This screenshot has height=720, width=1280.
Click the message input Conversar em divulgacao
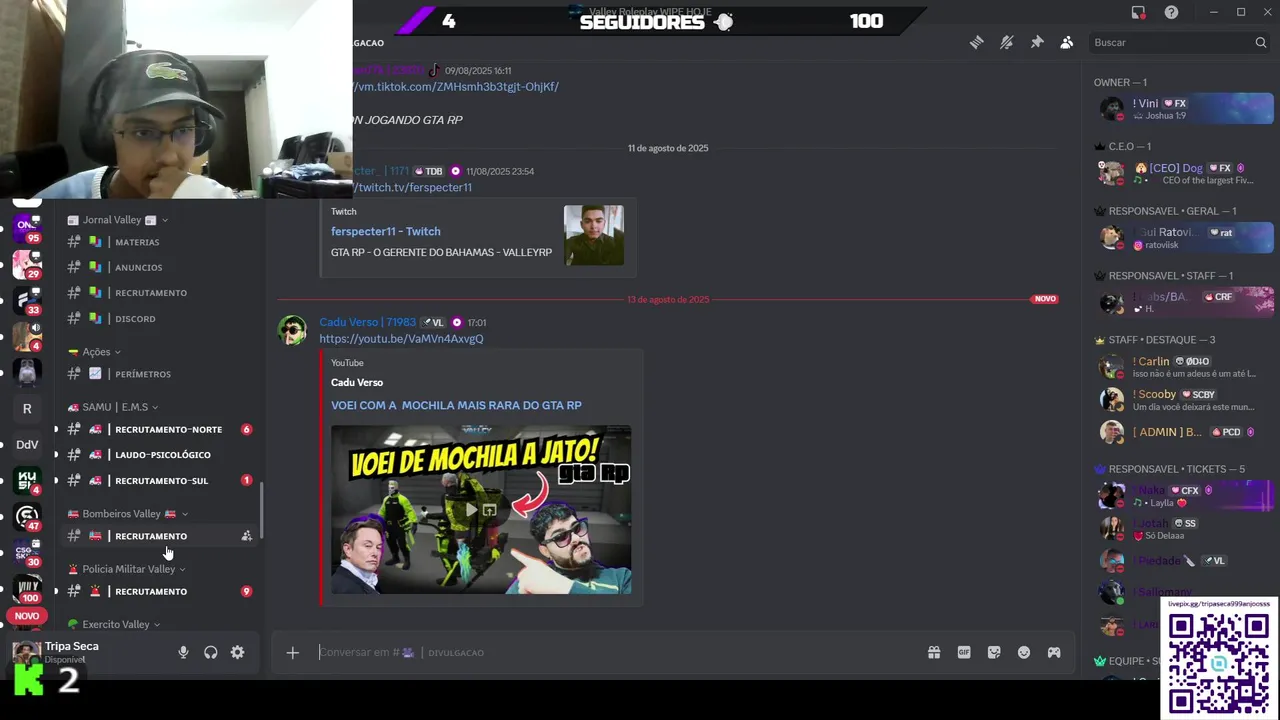tap(620, 652)
